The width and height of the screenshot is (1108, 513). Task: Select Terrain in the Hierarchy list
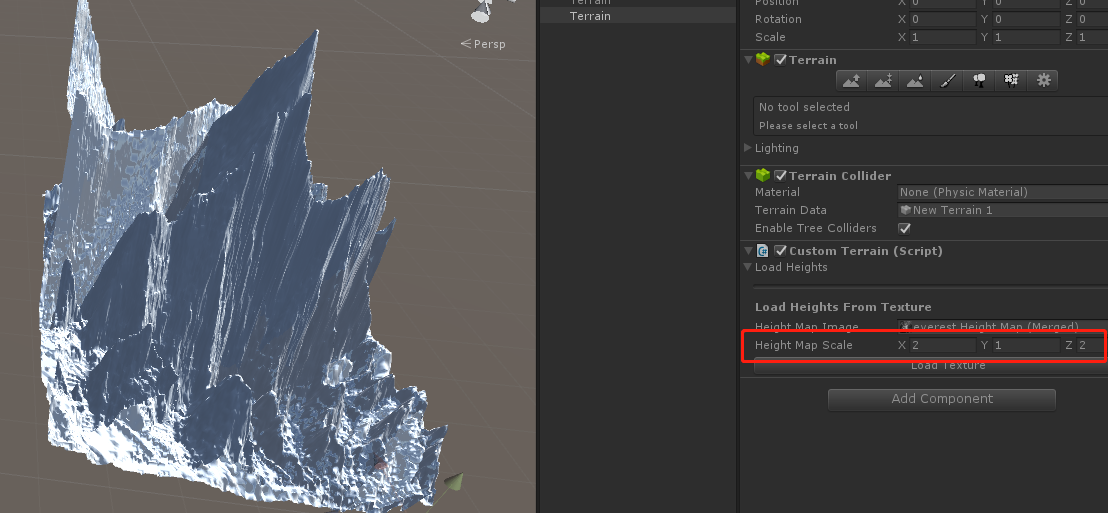[590, 16]
